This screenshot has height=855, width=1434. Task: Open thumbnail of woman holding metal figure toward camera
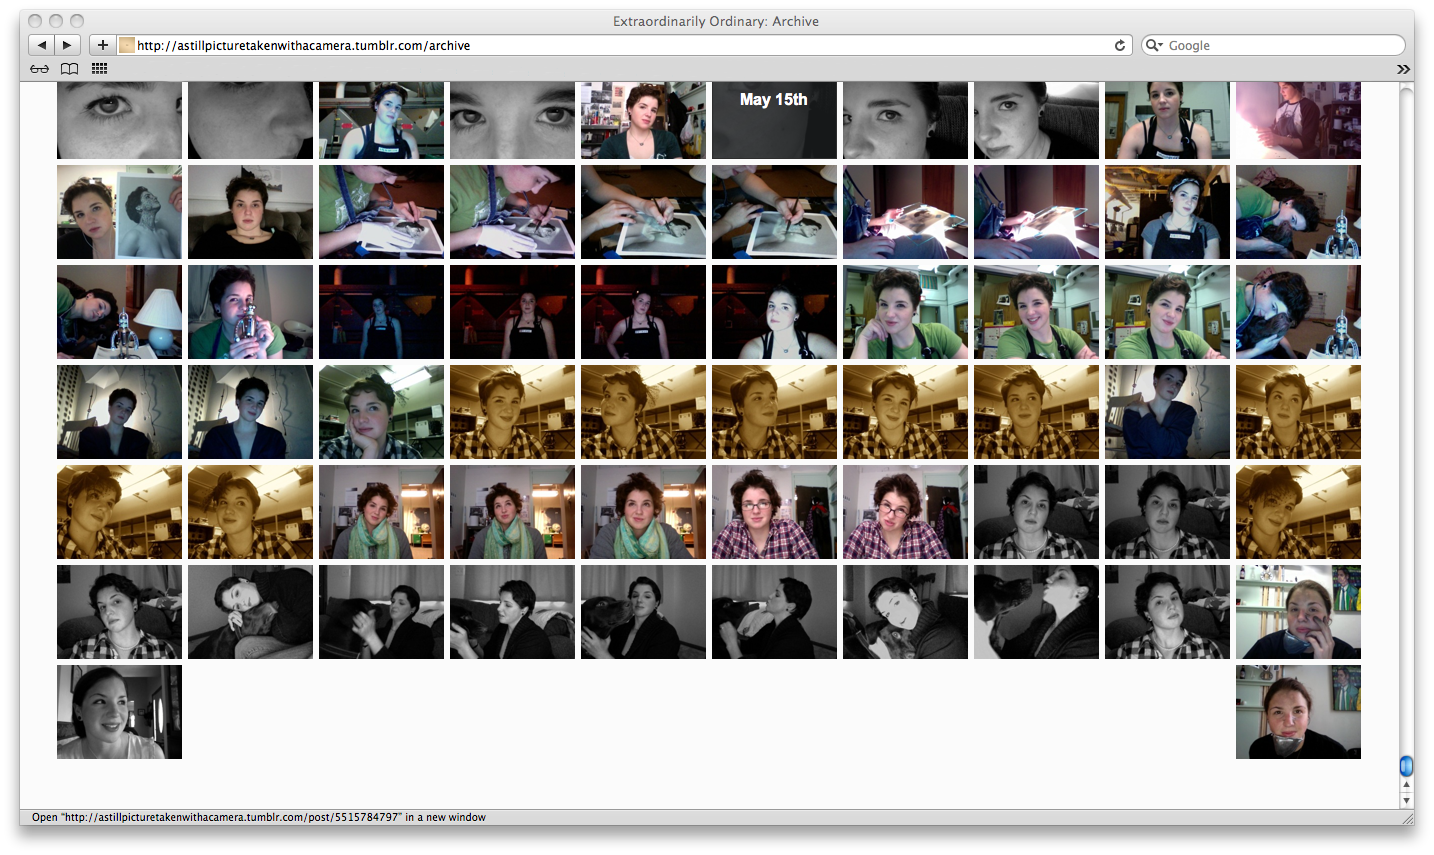point(250,312)
